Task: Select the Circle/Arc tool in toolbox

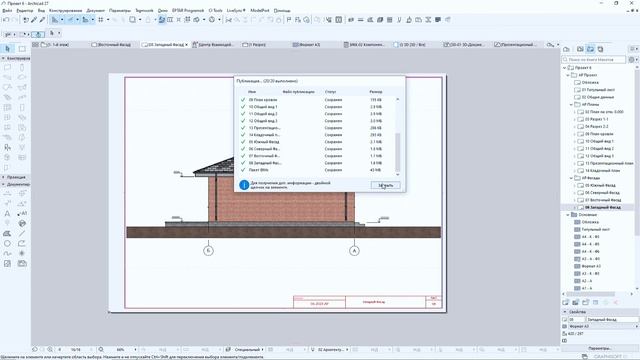Action: coord(7,243)
